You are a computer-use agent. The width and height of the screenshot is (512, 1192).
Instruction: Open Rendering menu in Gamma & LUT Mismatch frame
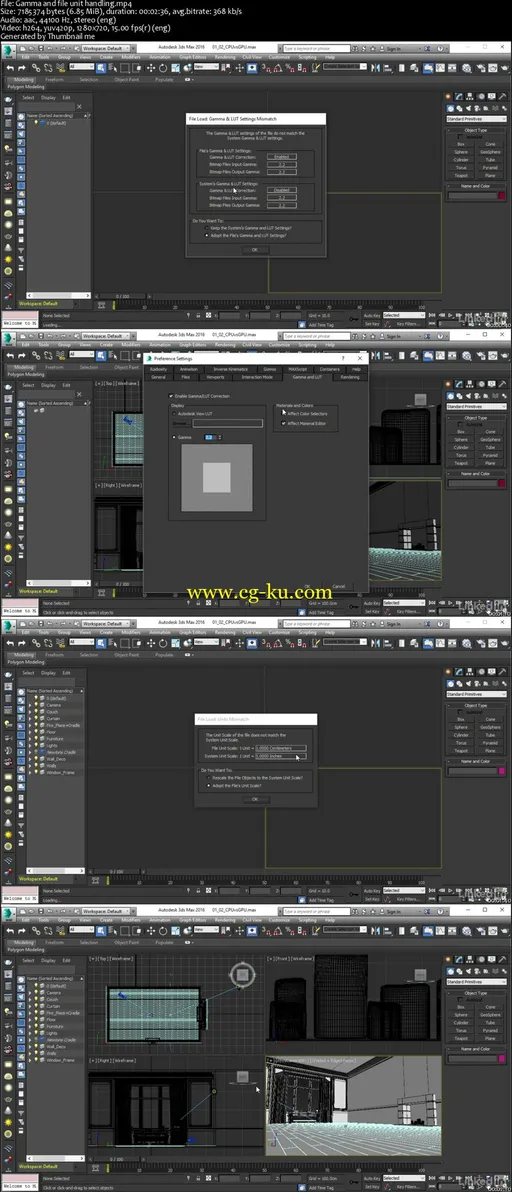pyautogui.click(x=225, y=57)
